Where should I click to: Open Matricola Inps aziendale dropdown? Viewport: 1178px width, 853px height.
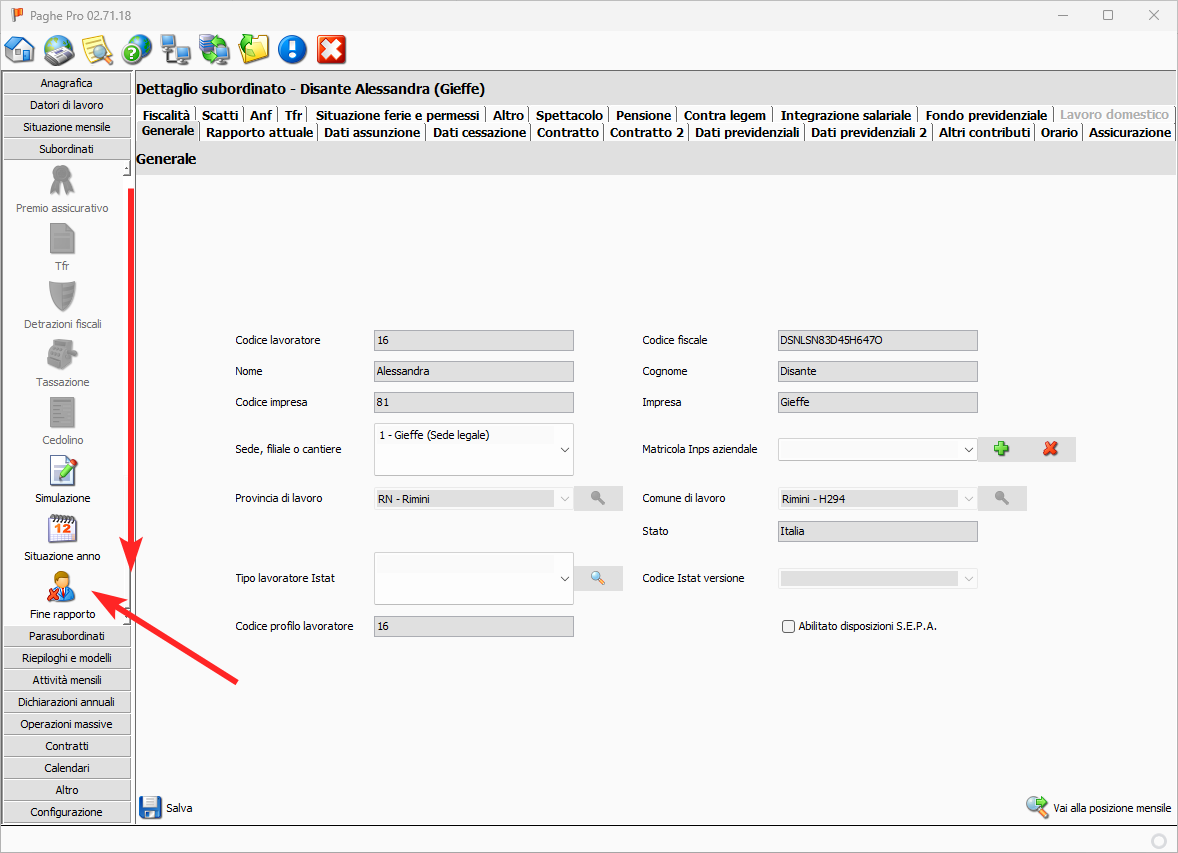tap(968, 450)
